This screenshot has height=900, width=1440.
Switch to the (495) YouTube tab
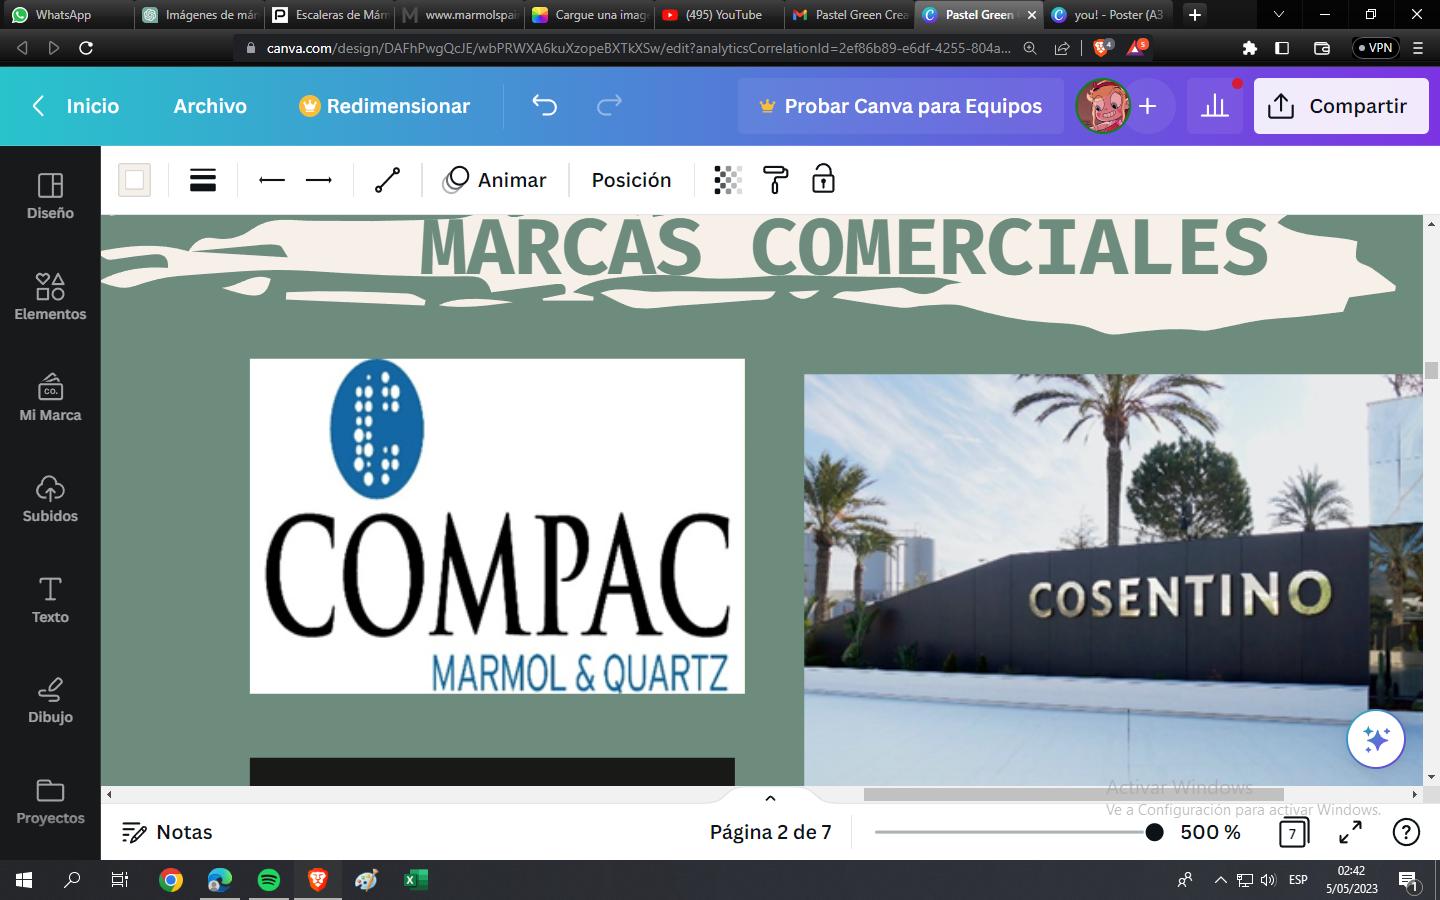[x=720, y=15]
